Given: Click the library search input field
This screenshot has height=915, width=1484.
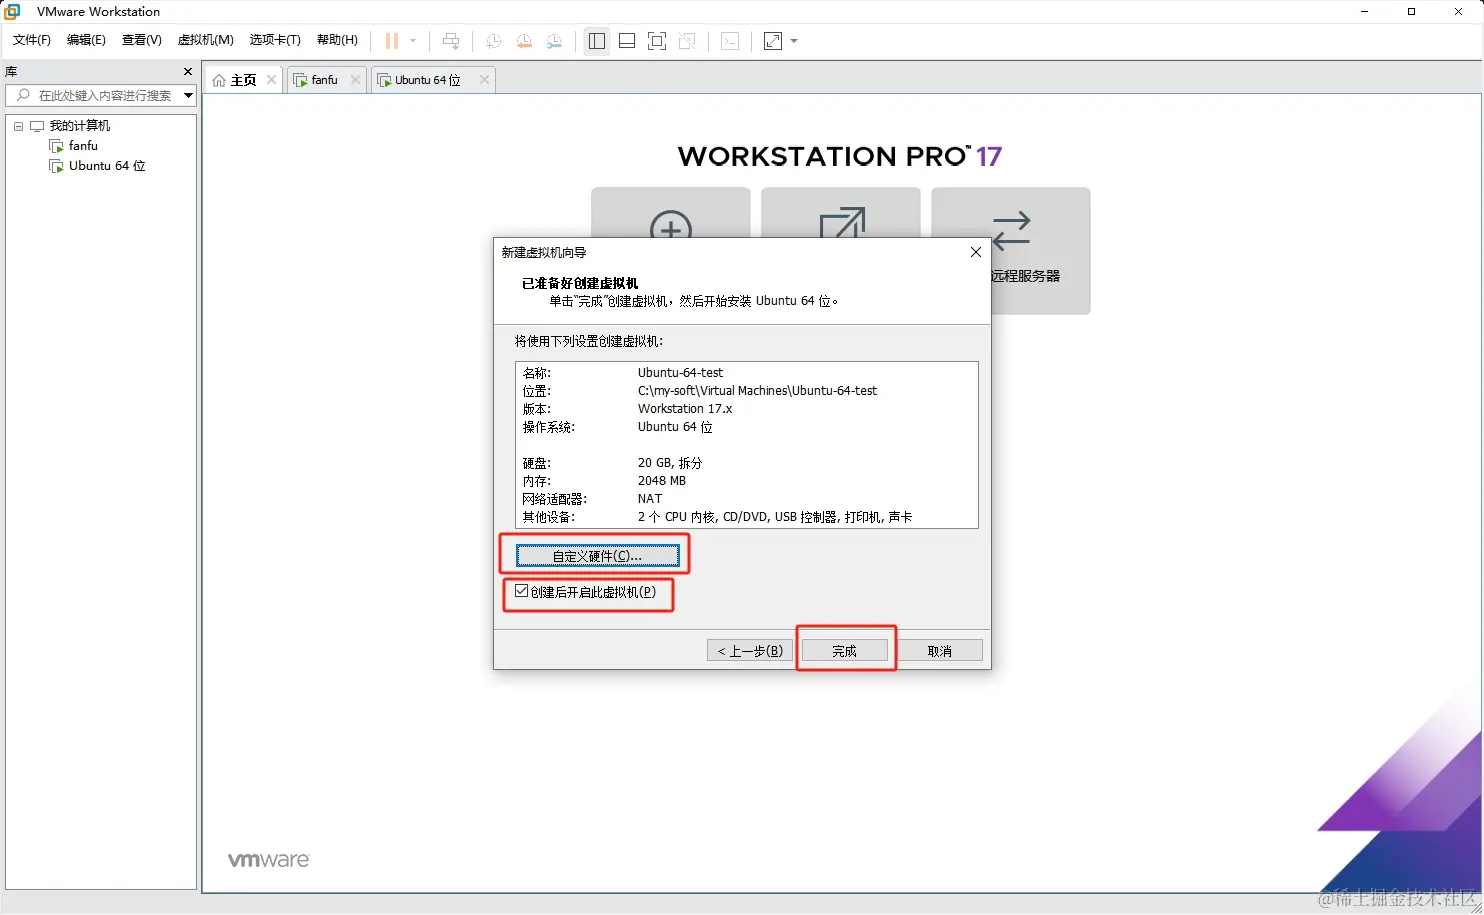Looking at the screenshot, I should tap(95, 95).
